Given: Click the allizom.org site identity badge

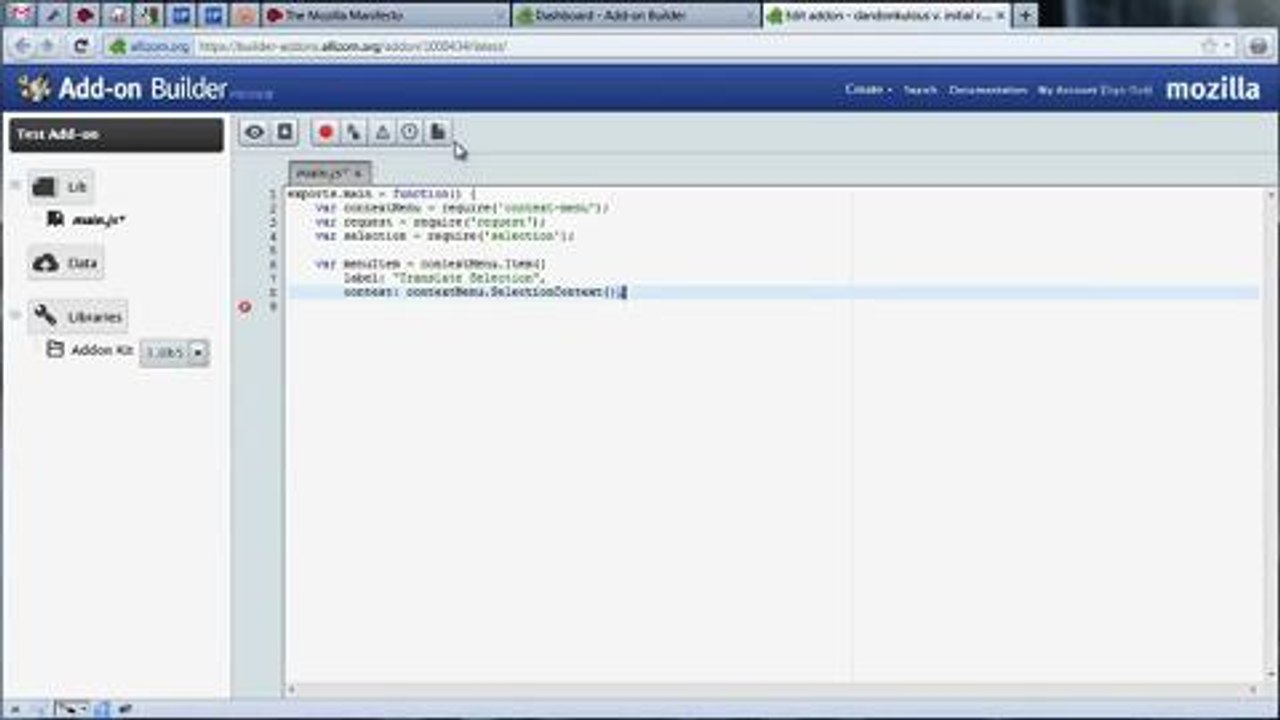Looking at the screenshot, I should point(150,46).
